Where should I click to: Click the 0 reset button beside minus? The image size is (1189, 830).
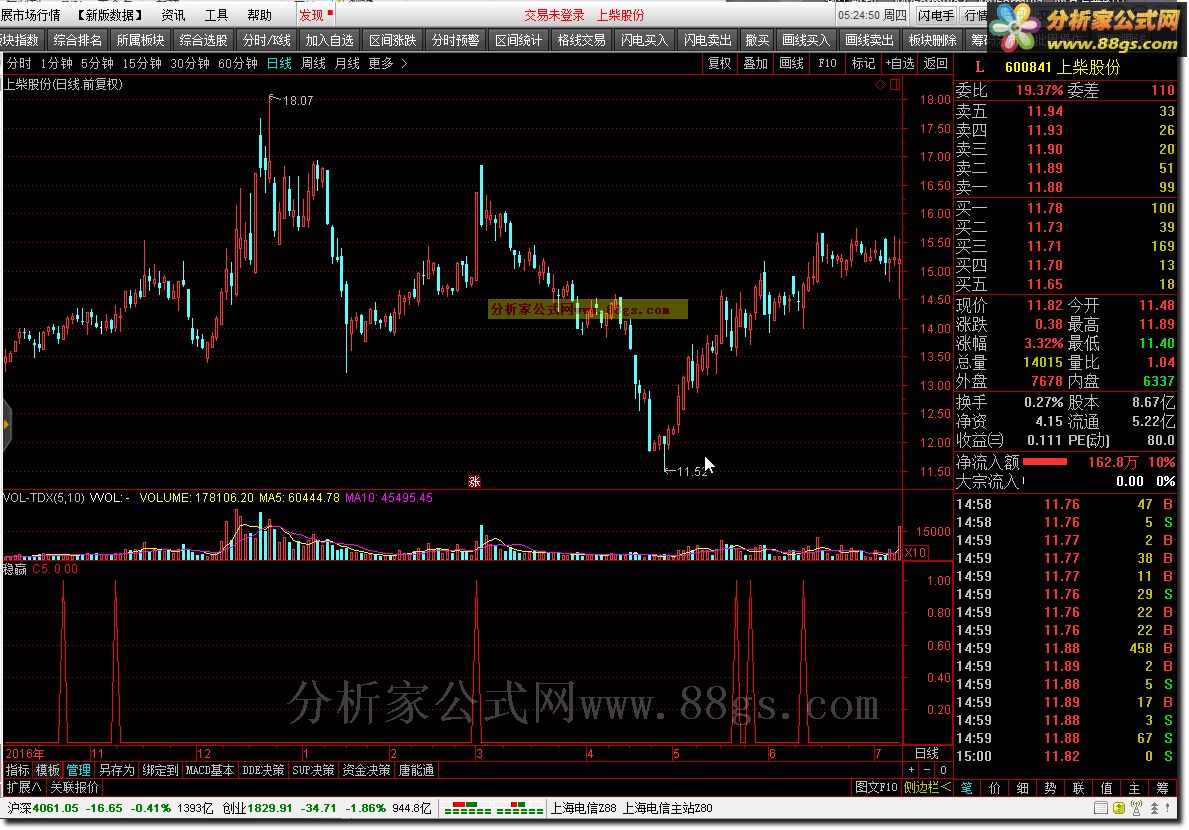(943, 770)
